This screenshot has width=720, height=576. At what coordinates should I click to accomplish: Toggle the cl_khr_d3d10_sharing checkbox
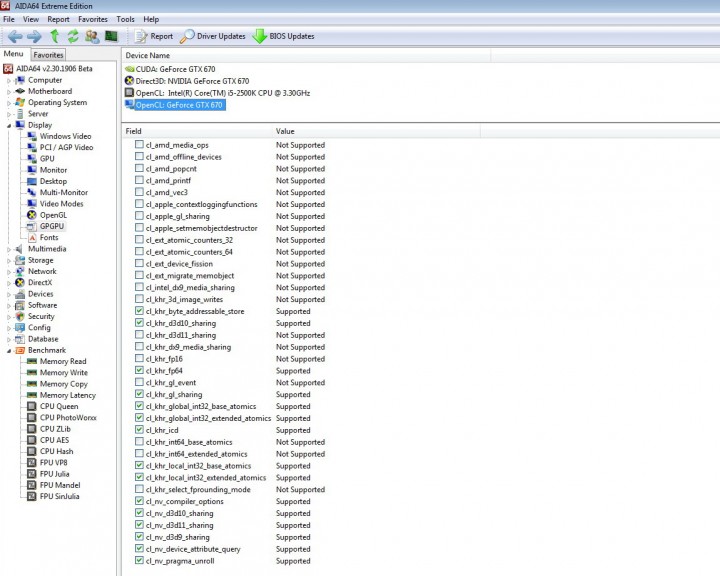139,322
